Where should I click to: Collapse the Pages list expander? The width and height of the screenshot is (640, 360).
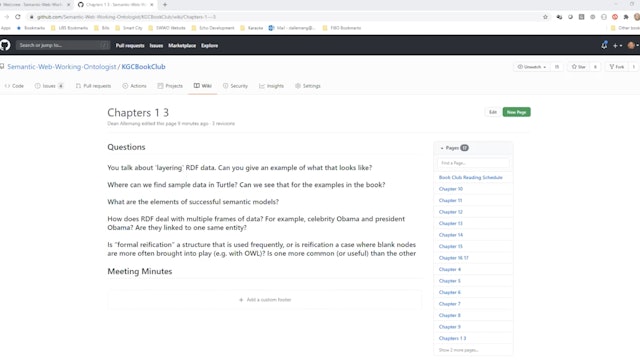(442, 148)
